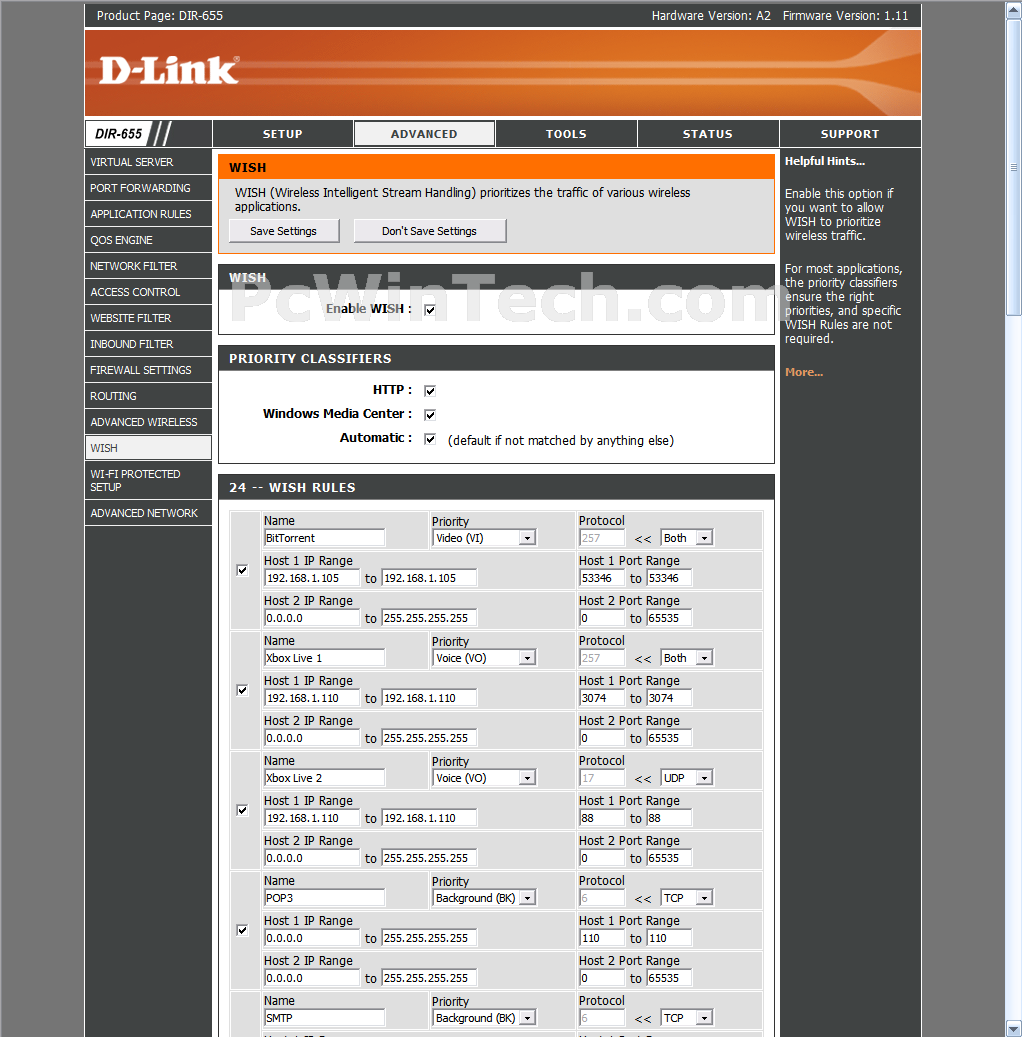
Task: Toggle the Windows Media Center checkbox
Action: click(430, 415)
